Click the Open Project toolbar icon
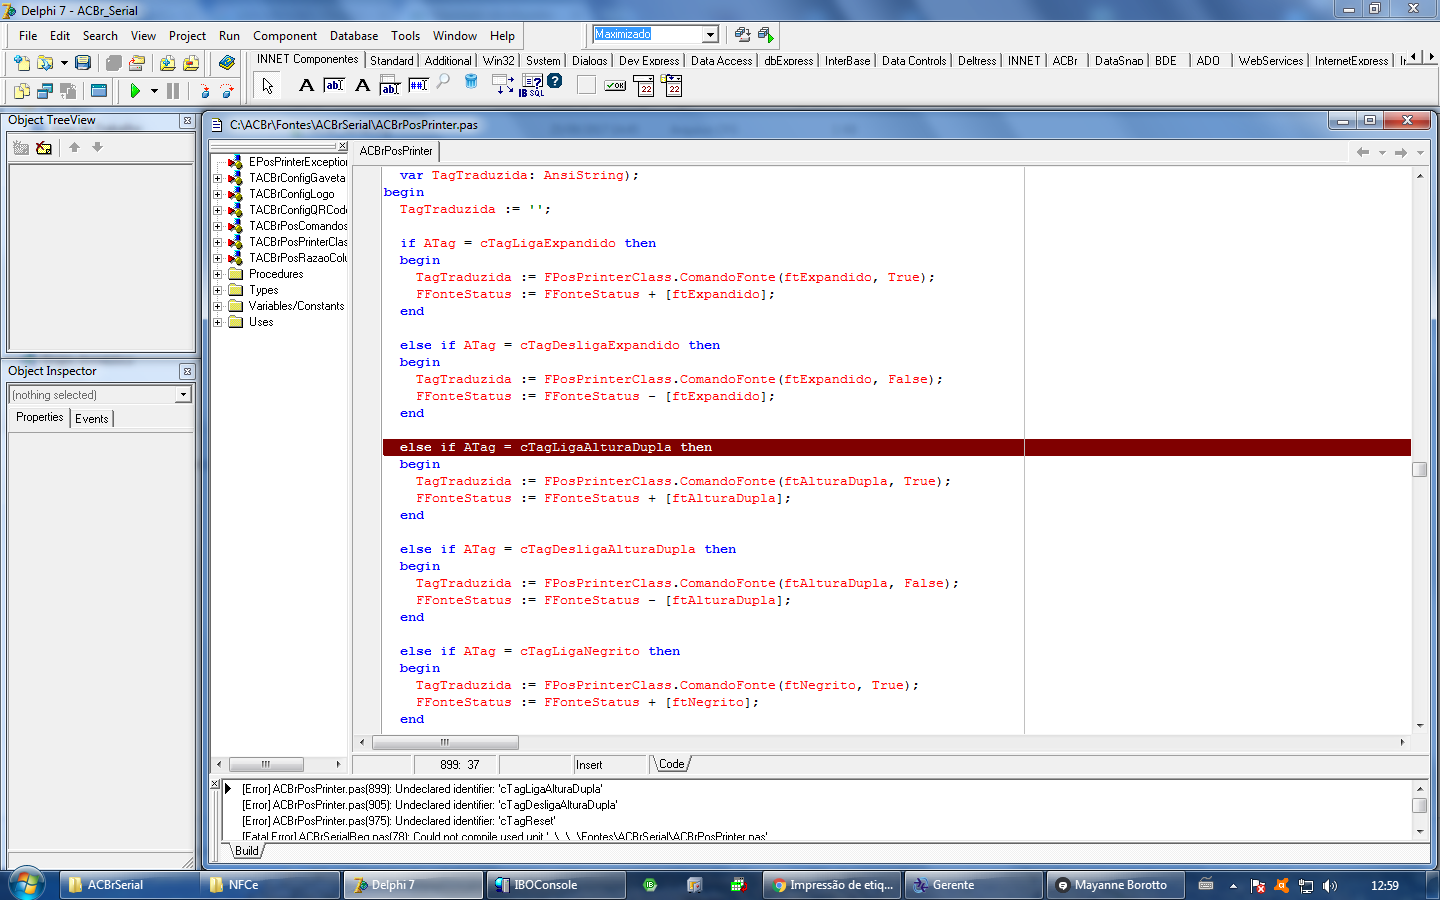1440x900 pixels. [x=137, y=62]
